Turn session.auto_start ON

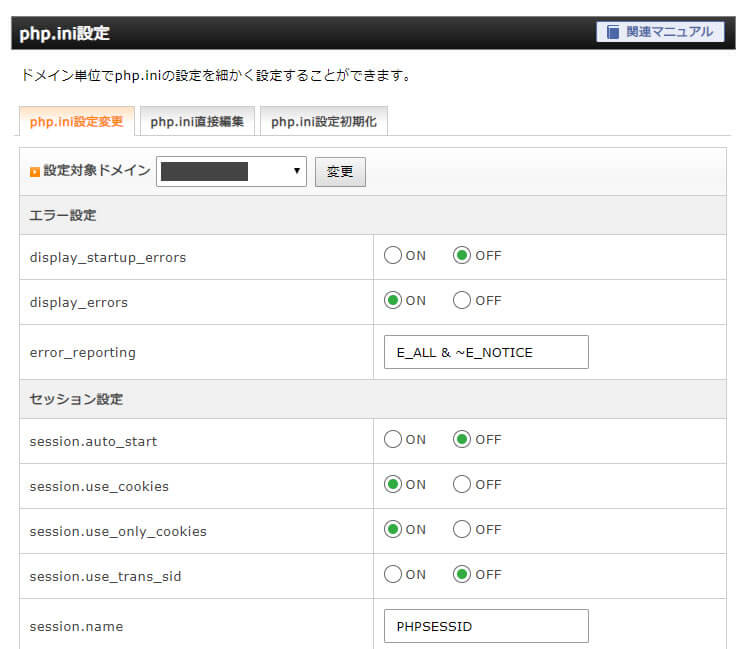pos(393,439)
